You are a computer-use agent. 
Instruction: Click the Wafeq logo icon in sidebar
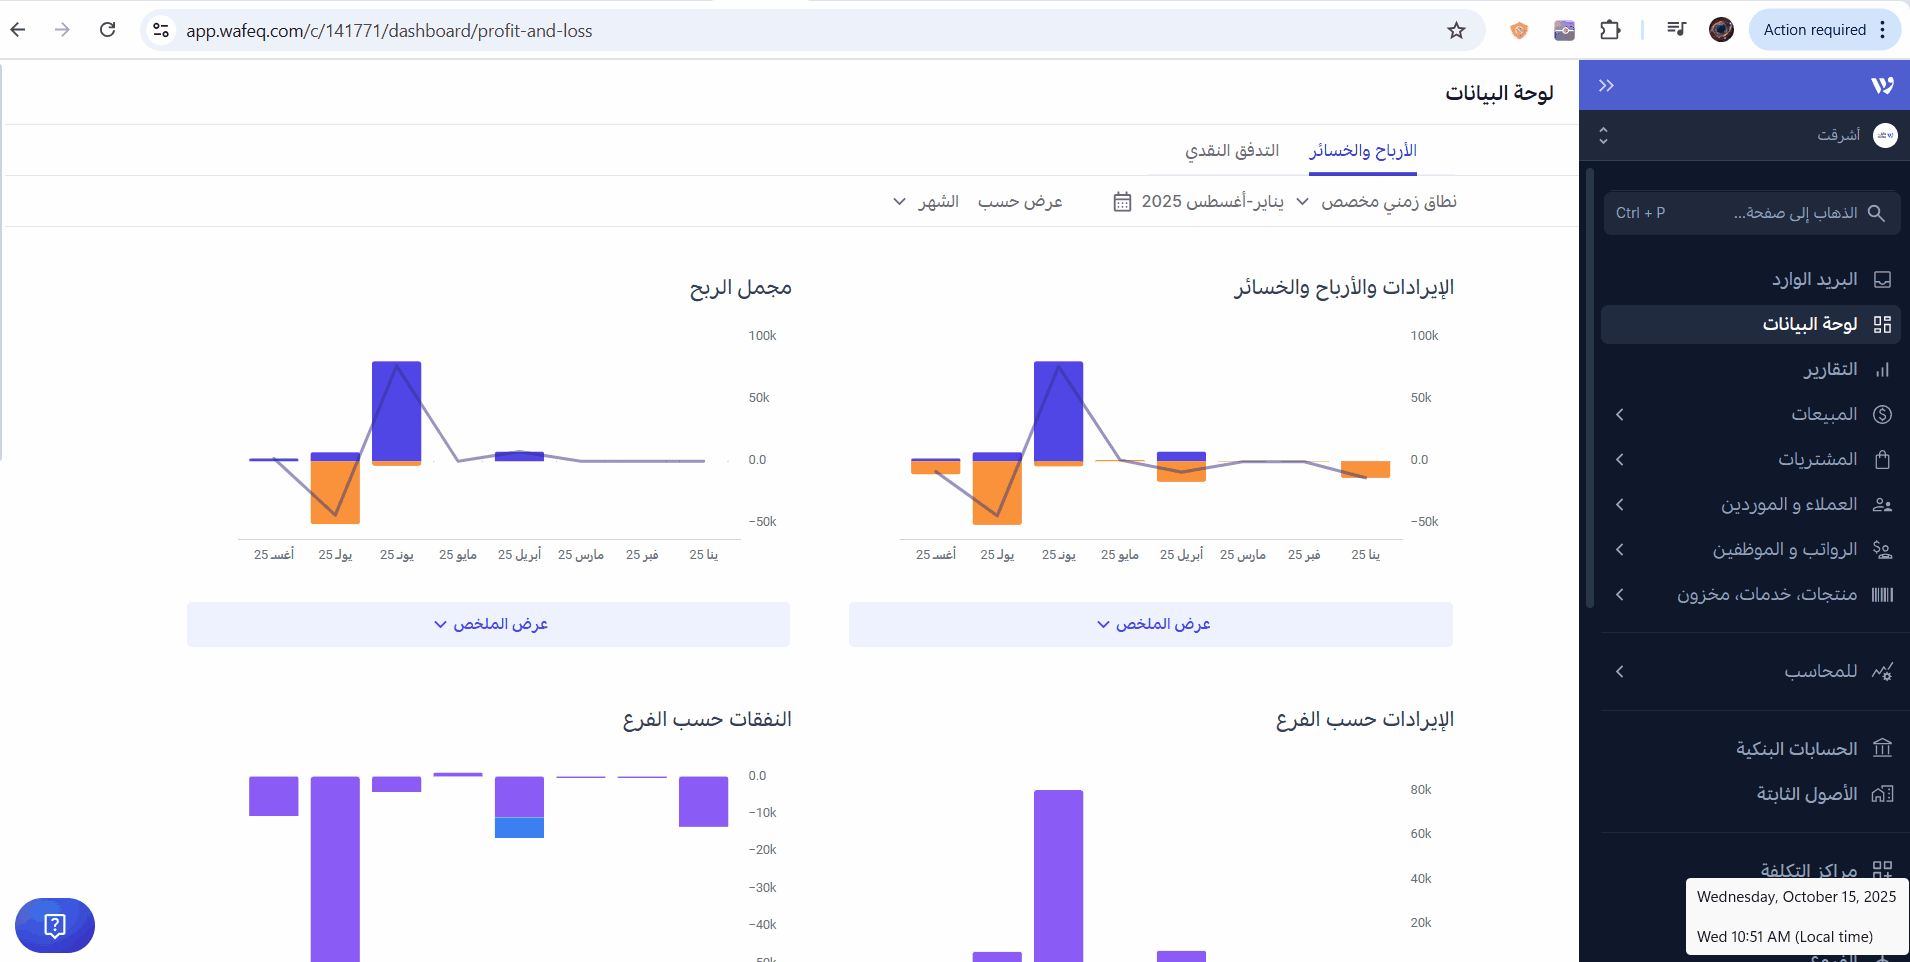(x=1882, y=86)
